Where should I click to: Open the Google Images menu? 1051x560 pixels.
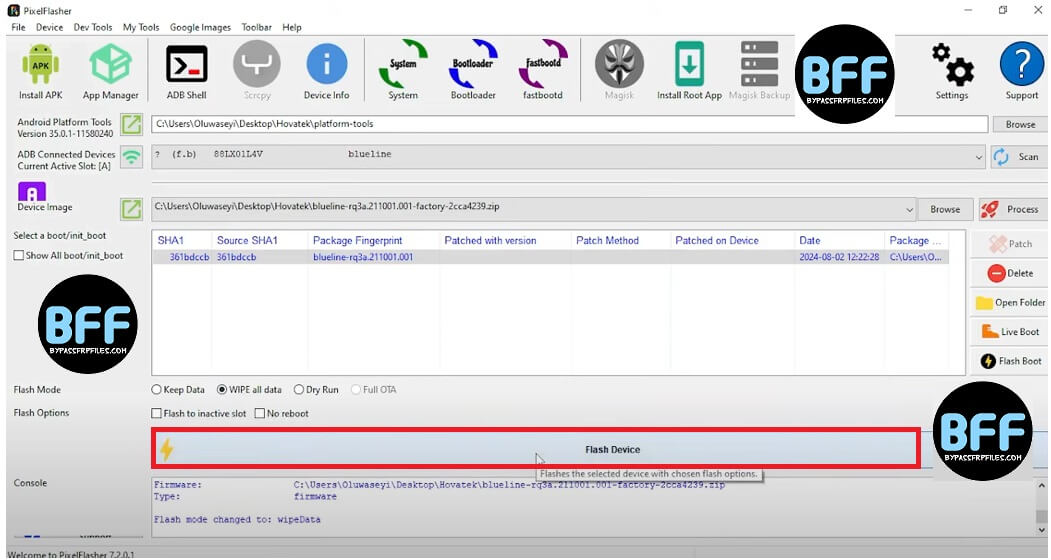[x=200, y=27]
